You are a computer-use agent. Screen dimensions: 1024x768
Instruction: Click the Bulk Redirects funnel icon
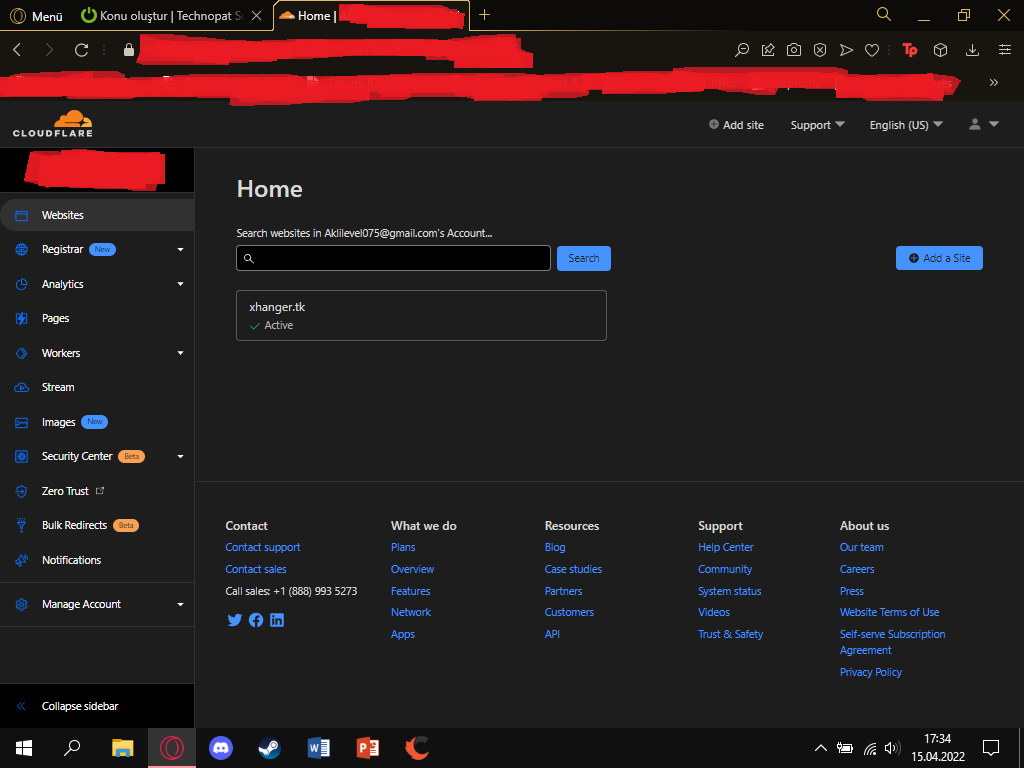22,525
